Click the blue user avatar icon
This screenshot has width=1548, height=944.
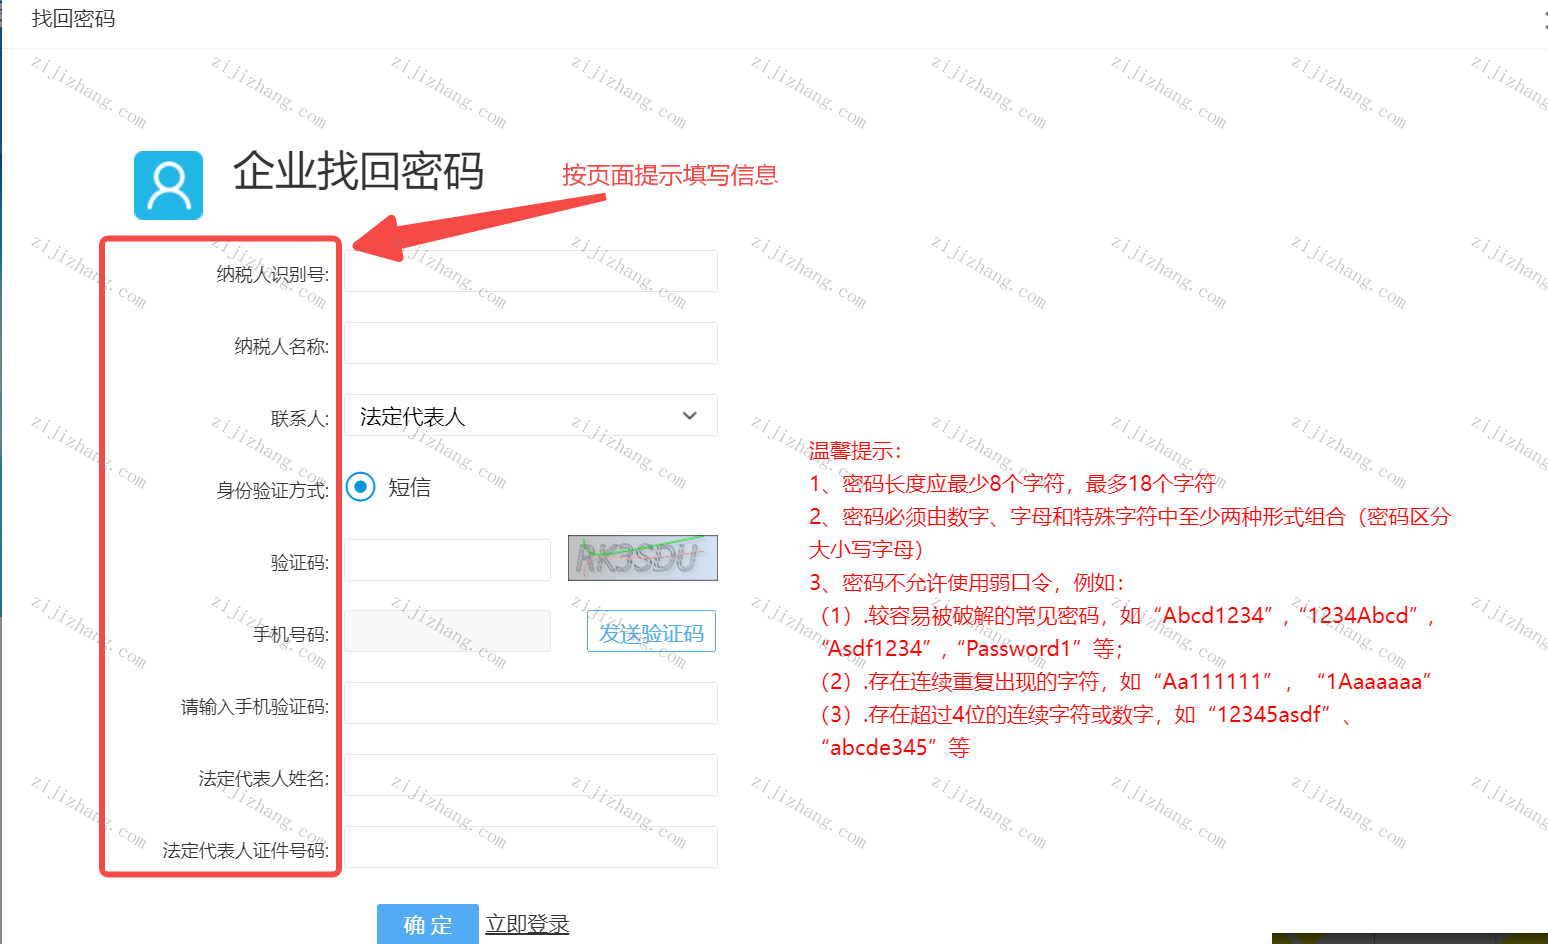[x=169, y=185]
